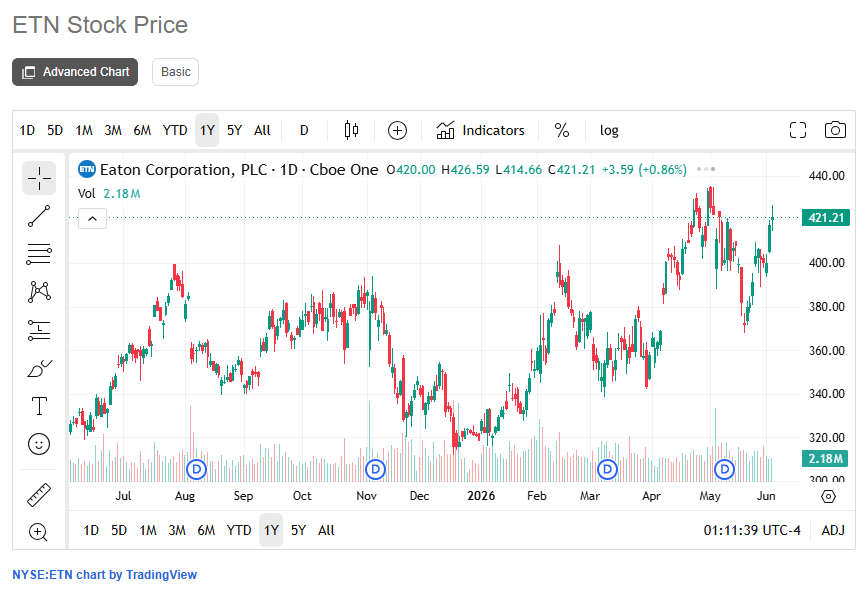The height and width of the screenshot is (591, 867).
Task: Activate the text annotation tool
Action: (39, 406)
